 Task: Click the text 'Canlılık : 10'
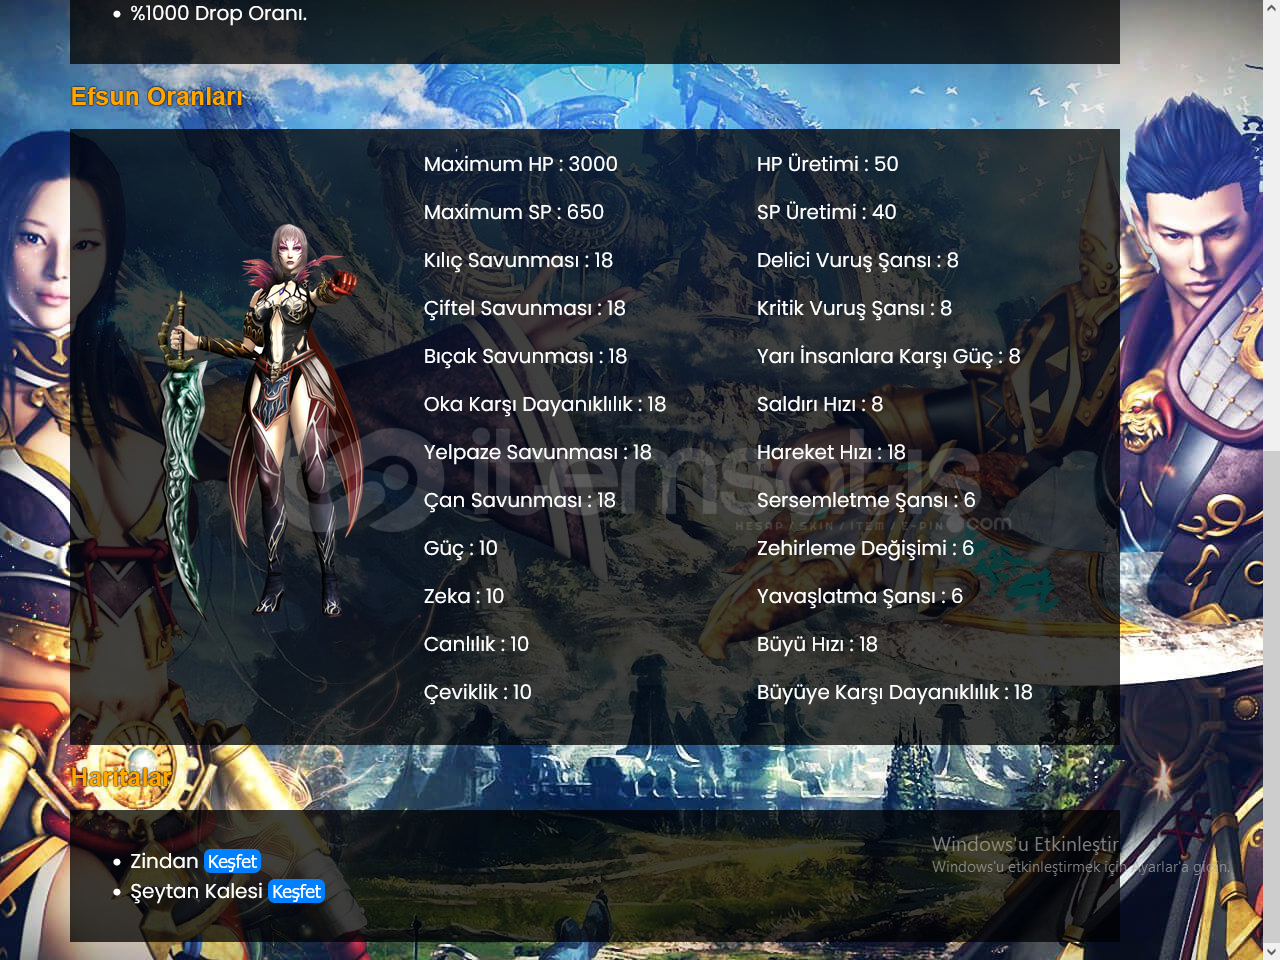(476, 644)
